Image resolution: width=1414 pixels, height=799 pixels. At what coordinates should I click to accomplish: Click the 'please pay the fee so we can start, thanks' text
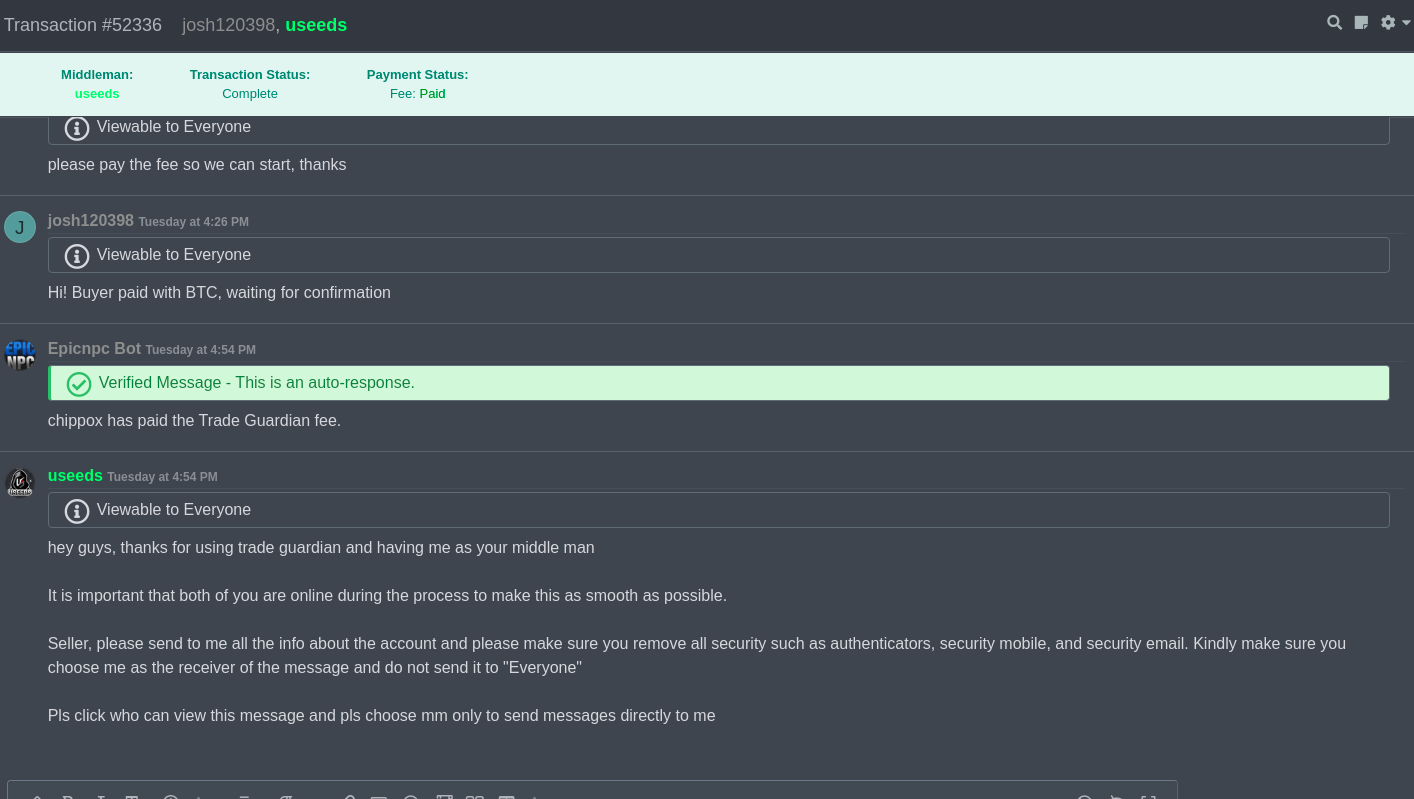coord(197,164)
